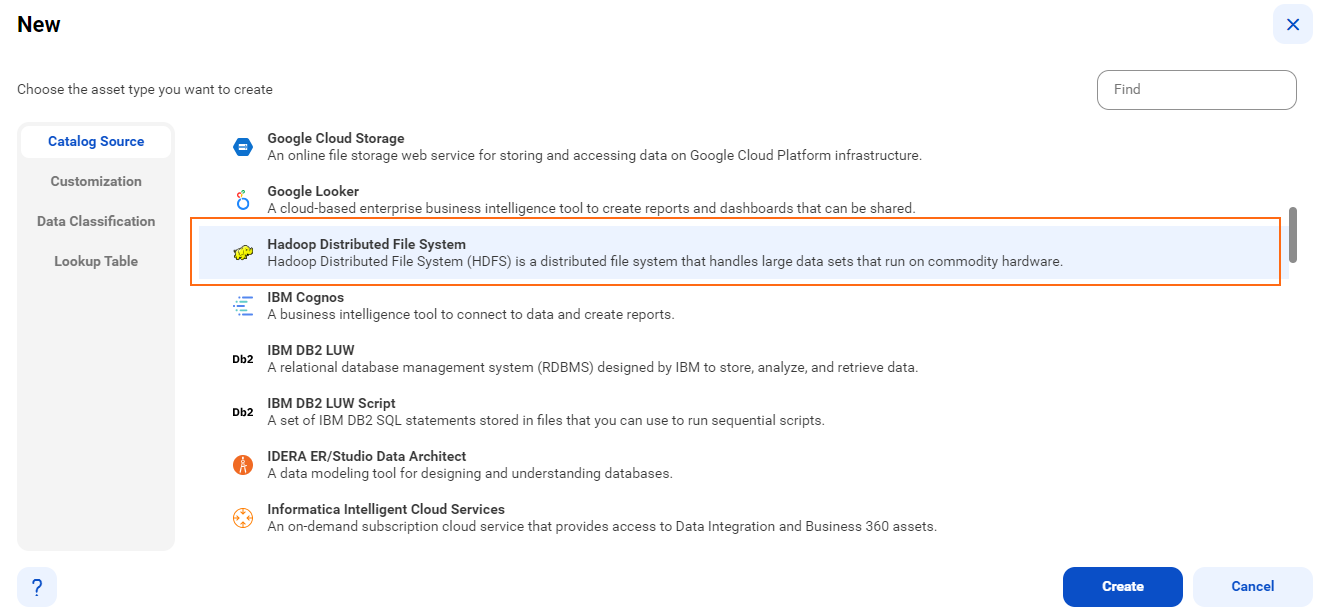Click the IBM Cognos icon
Screen dimensions: 1318x613
click(242, 306)
